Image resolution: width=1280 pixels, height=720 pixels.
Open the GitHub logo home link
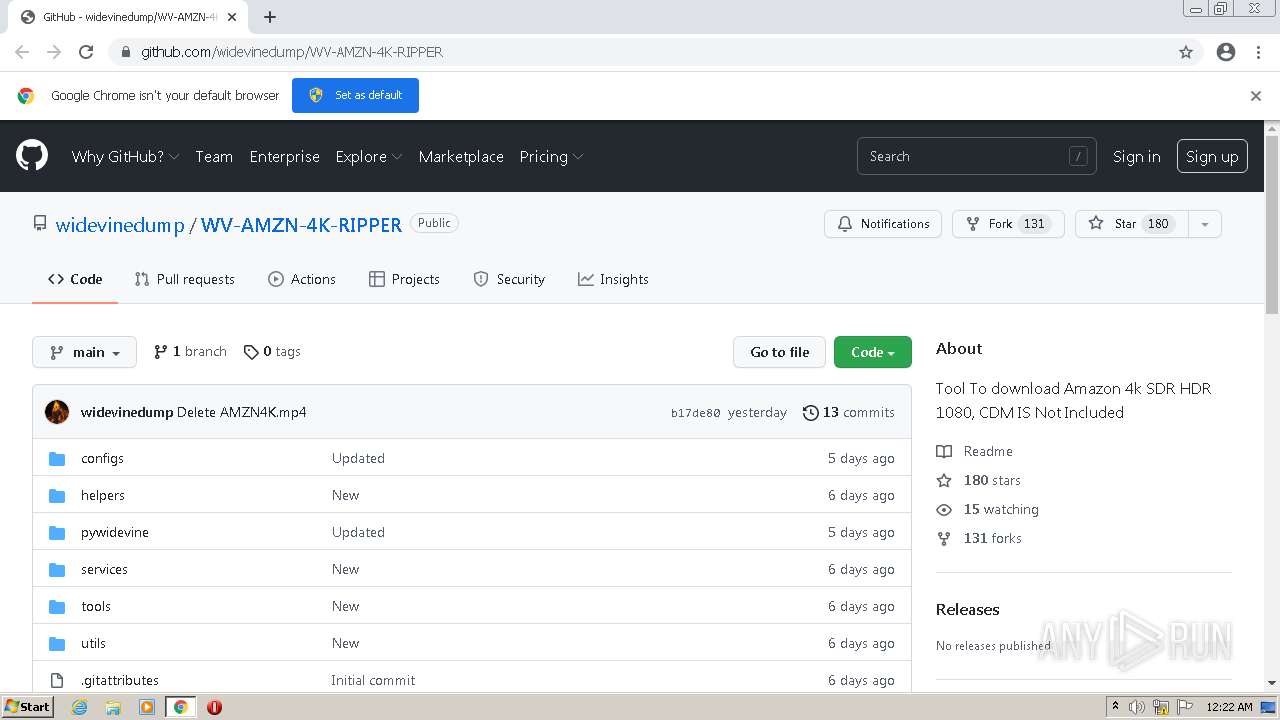pos(32,156)
